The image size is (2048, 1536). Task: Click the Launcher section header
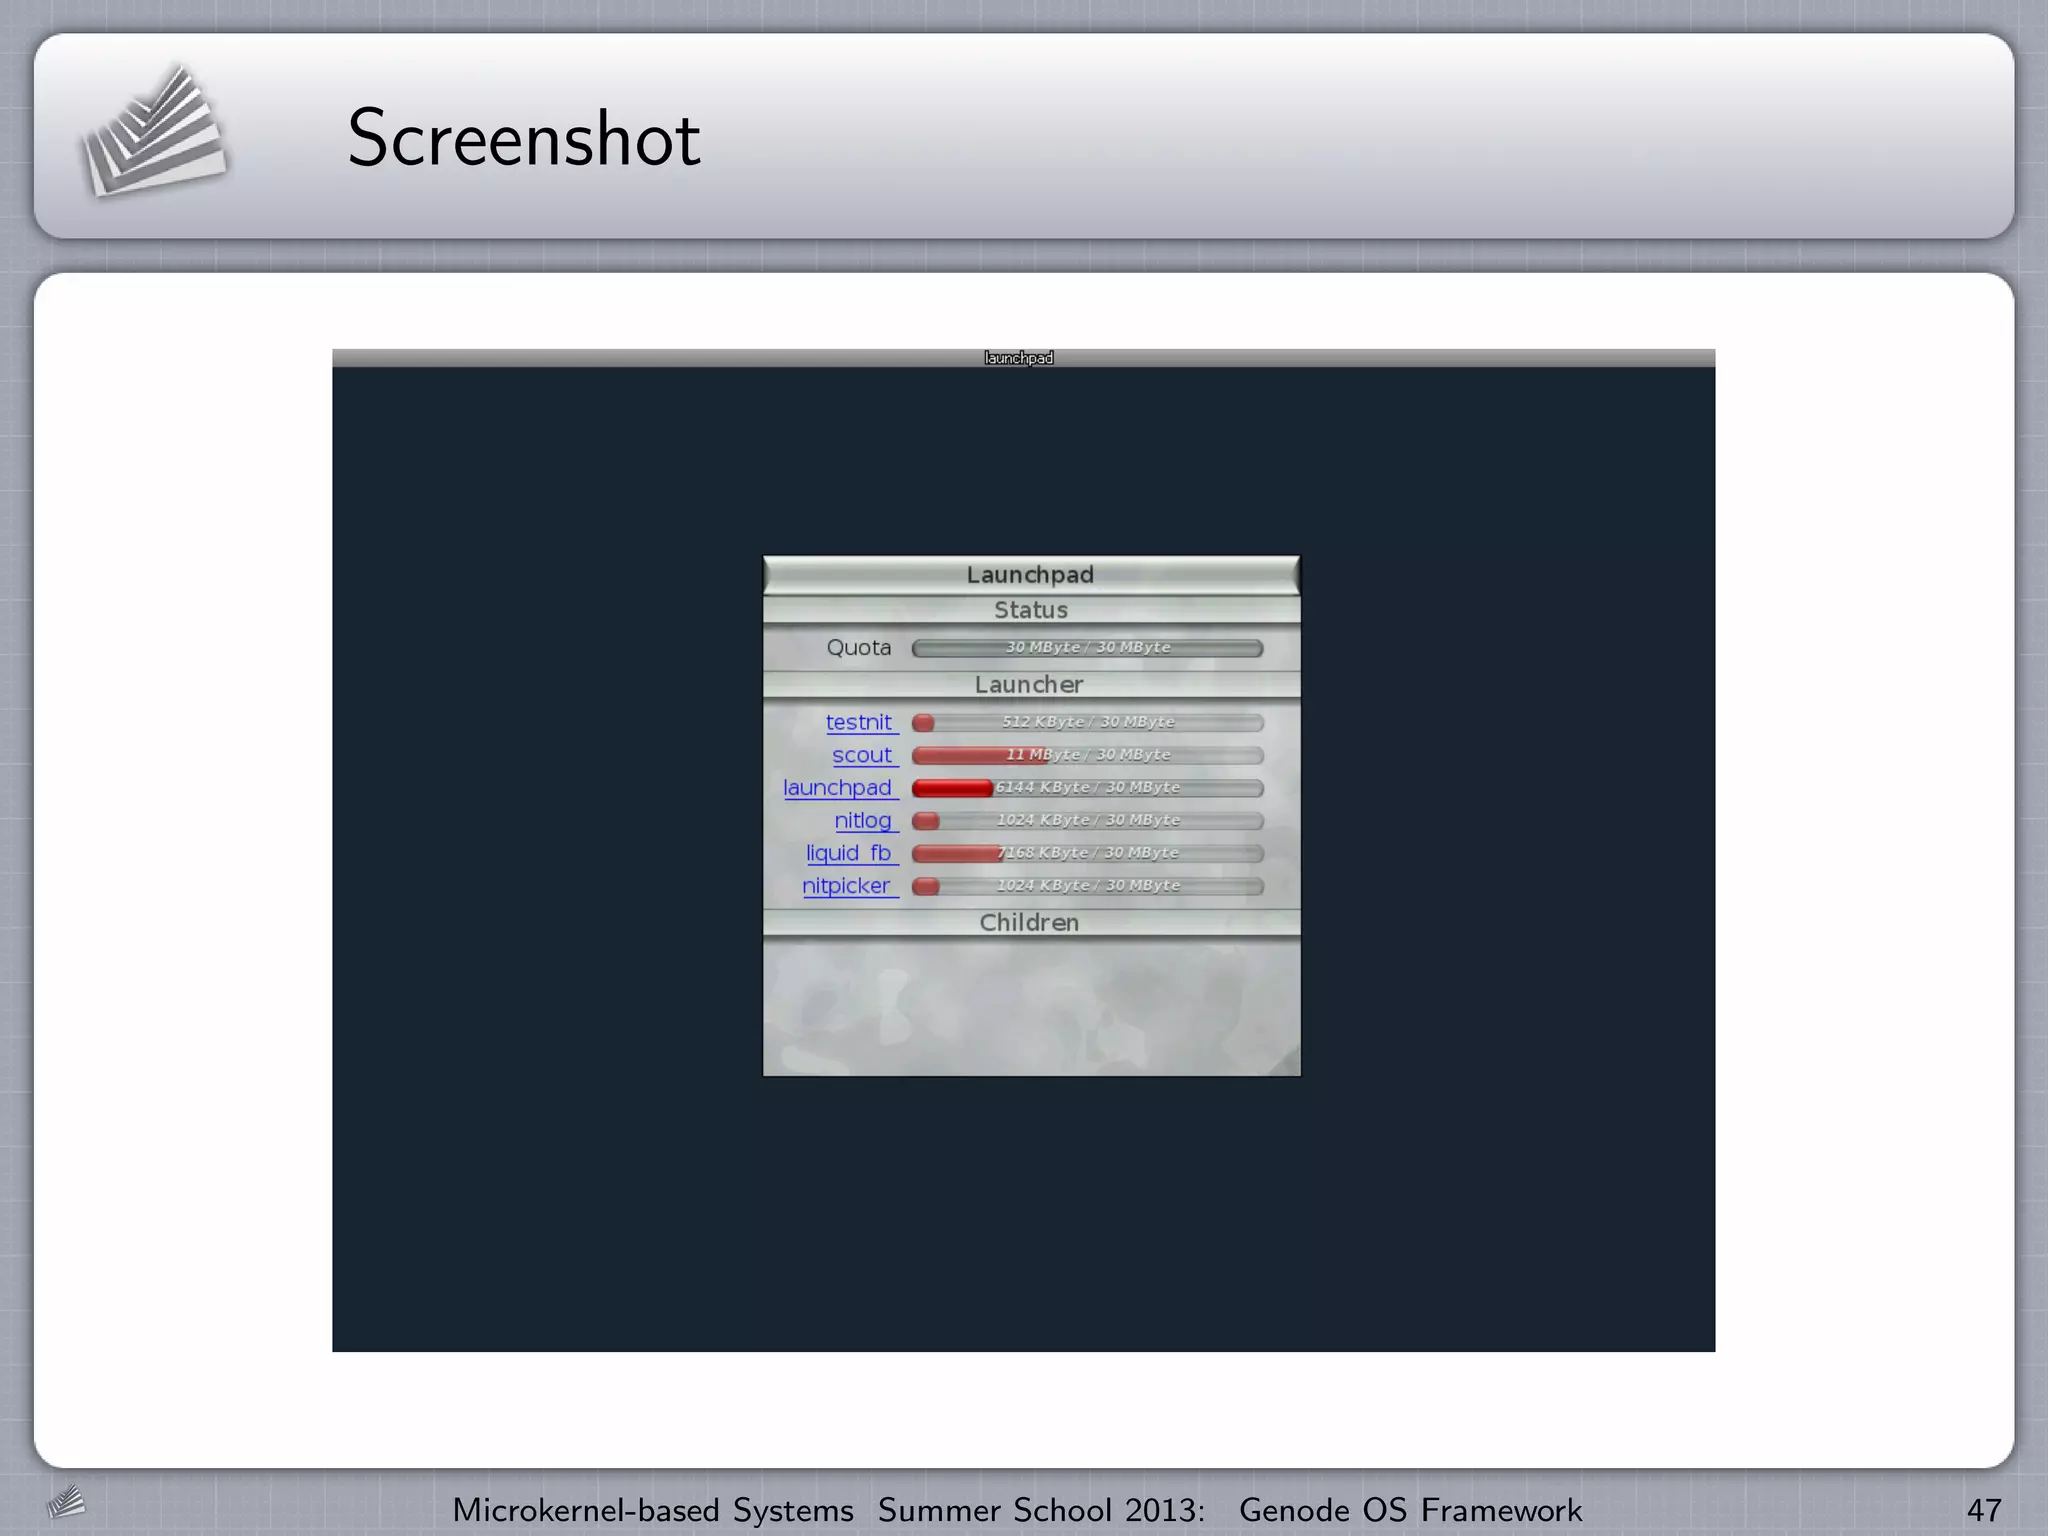(x=1031, y=685)
